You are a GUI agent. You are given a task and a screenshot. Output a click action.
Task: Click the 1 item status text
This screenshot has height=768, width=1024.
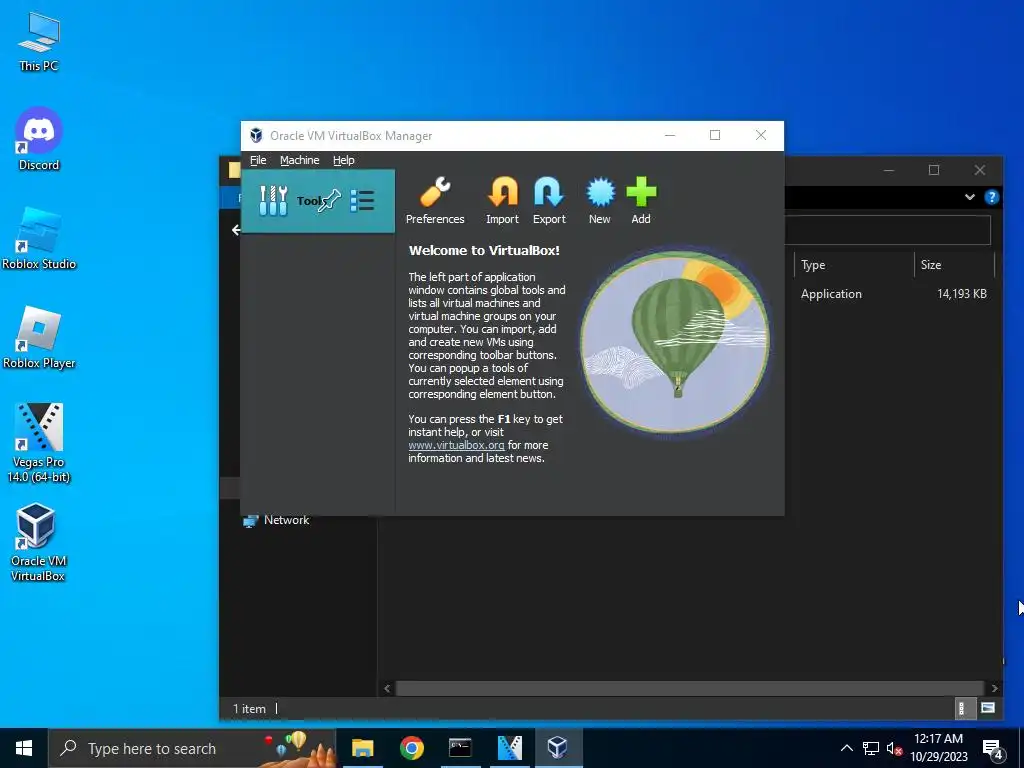(249, 709)
